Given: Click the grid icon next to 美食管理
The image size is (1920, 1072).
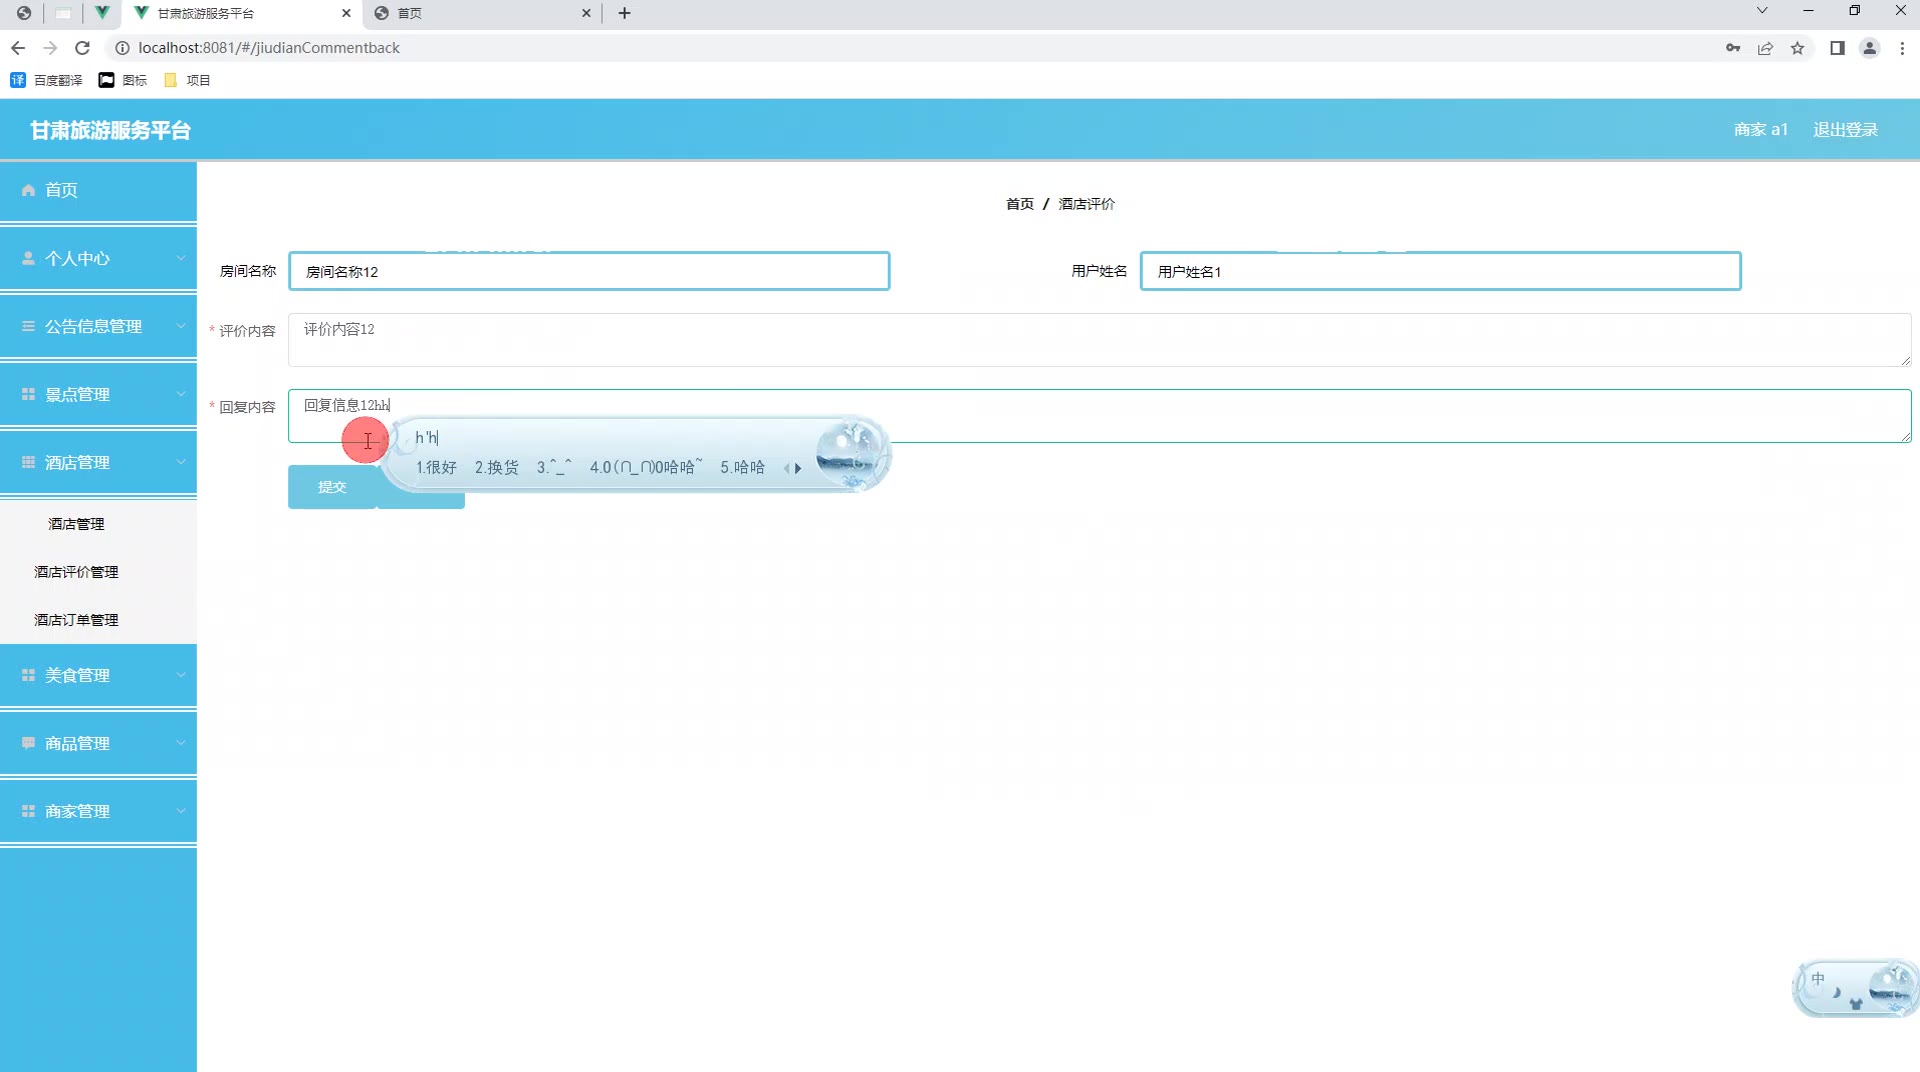Looking at the screenshot, I should [x=28, y=675].
